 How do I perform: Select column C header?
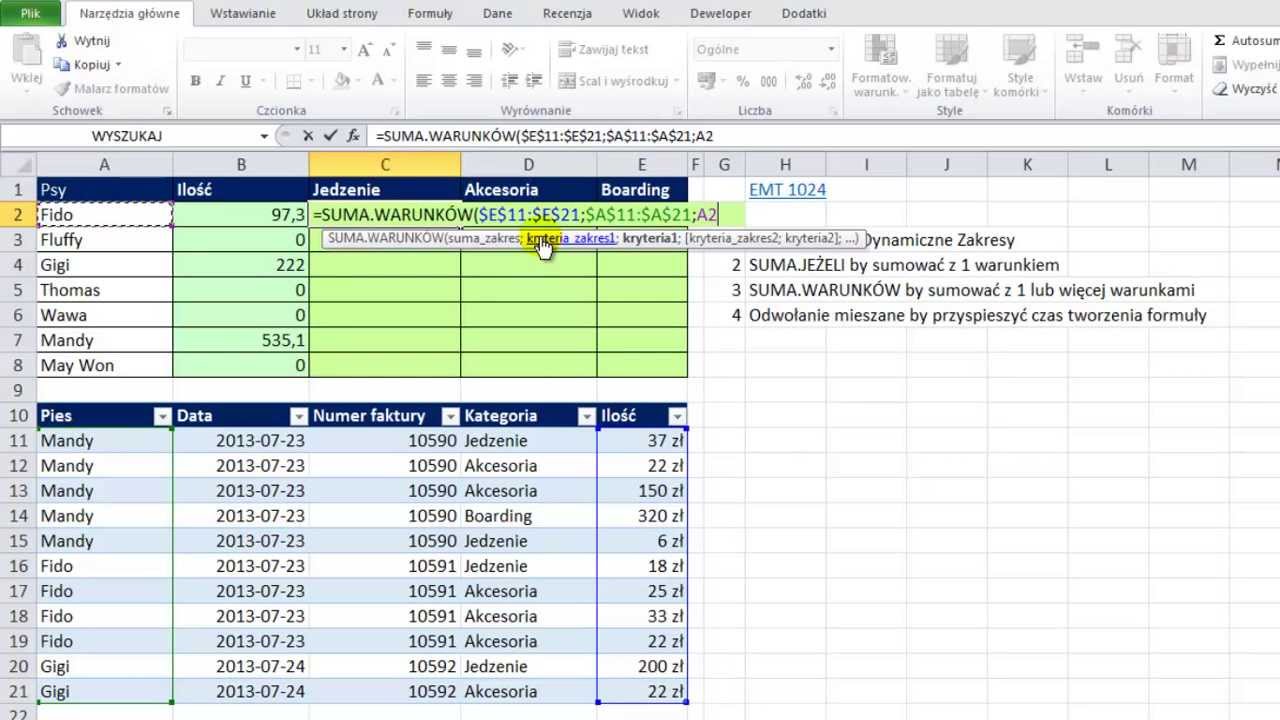click(385, 165)
